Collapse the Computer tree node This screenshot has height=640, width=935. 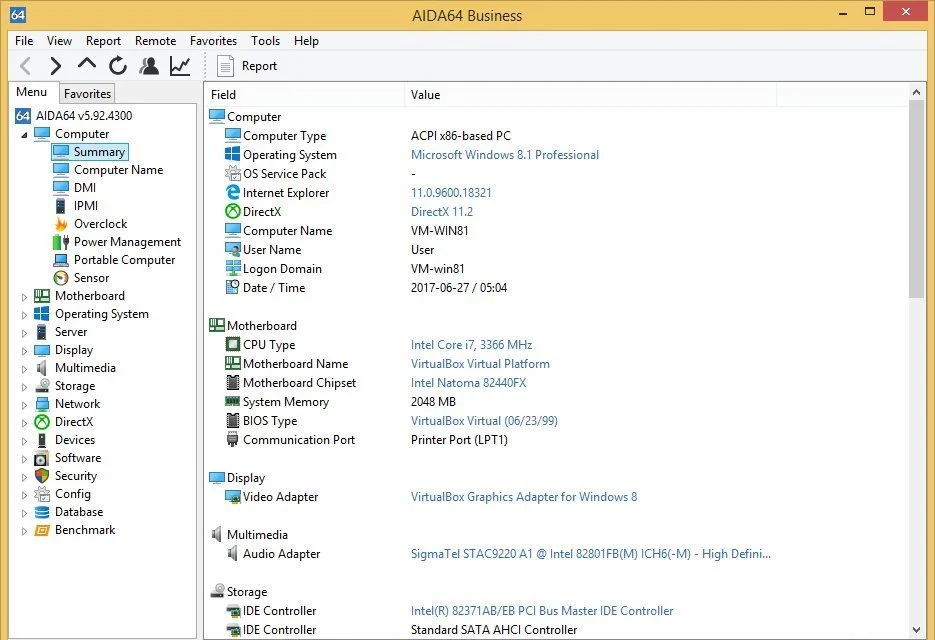(24, 135)
